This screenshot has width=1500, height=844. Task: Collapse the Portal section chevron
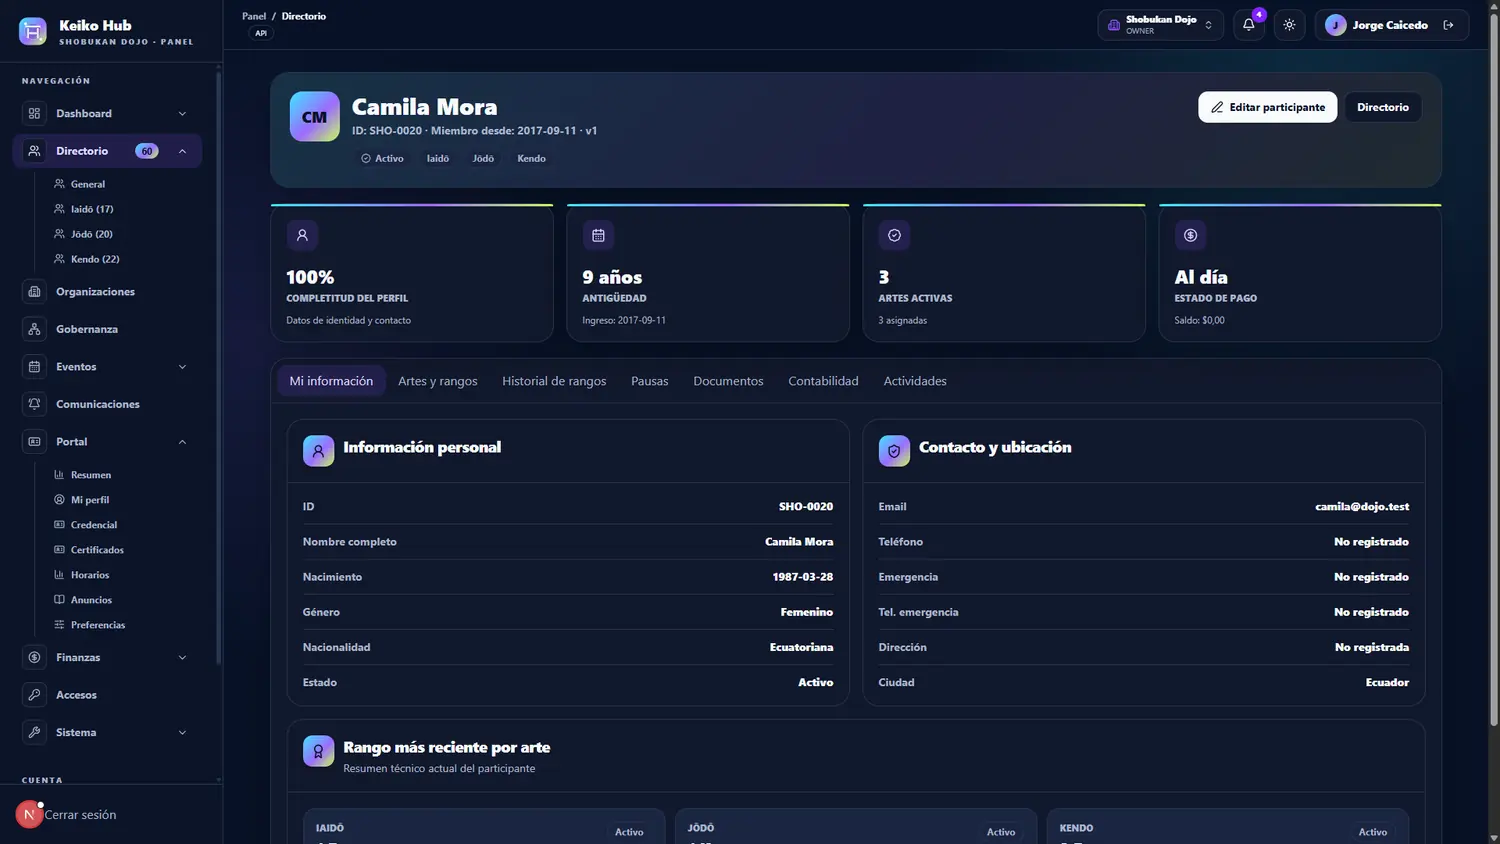coord(182,442)
